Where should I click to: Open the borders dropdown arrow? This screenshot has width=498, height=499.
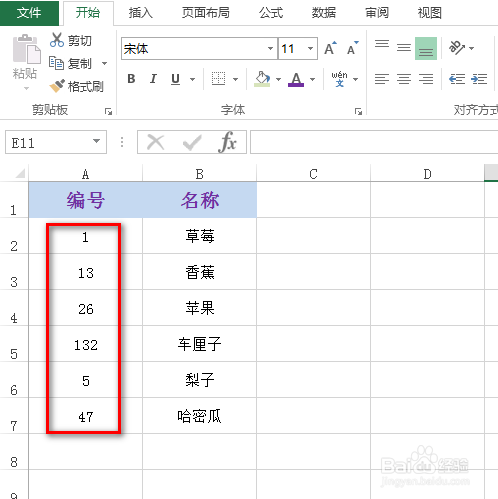[x=235, y=79]
